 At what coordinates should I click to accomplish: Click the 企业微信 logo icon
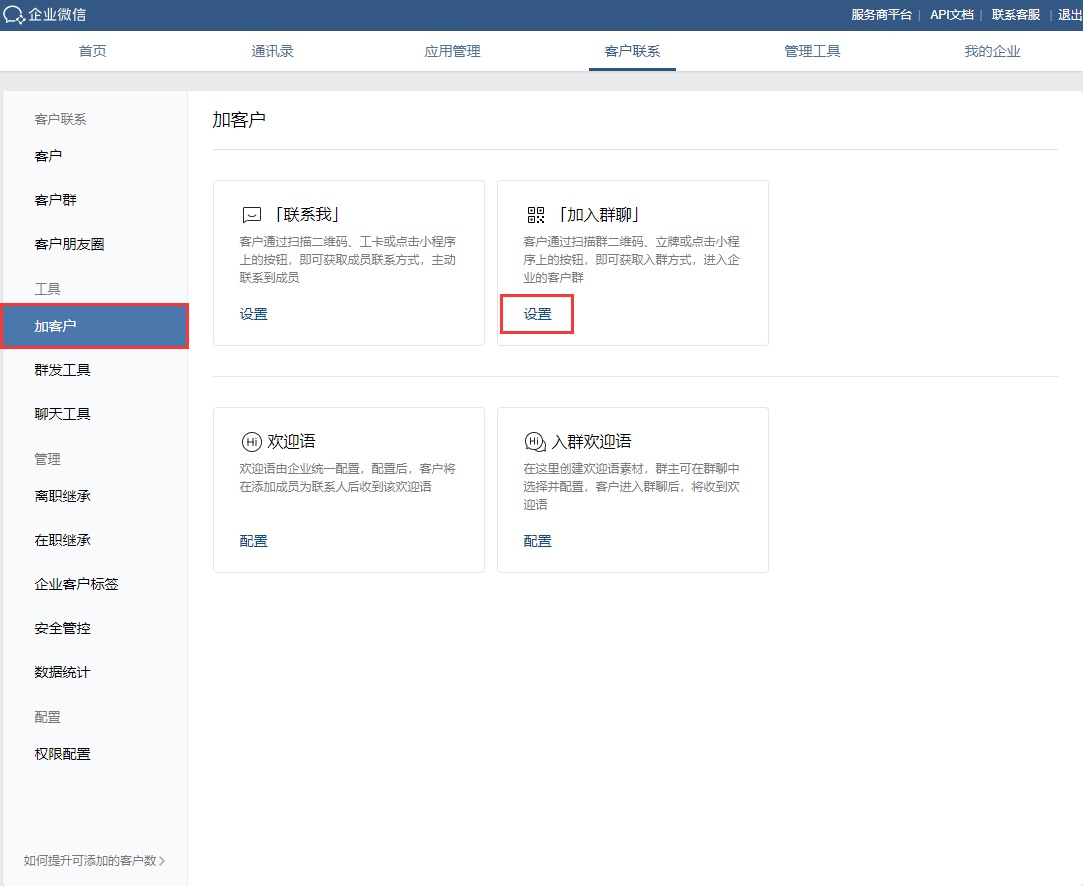(x=15, y=15)
